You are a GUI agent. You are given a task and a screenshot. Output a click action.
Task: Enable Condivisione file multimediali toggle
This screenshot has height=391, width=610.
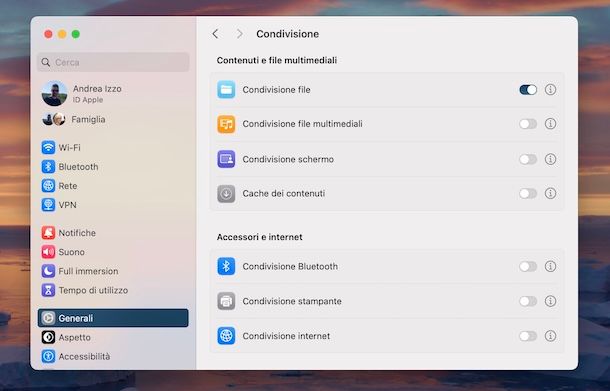click(x=528, y=124)
